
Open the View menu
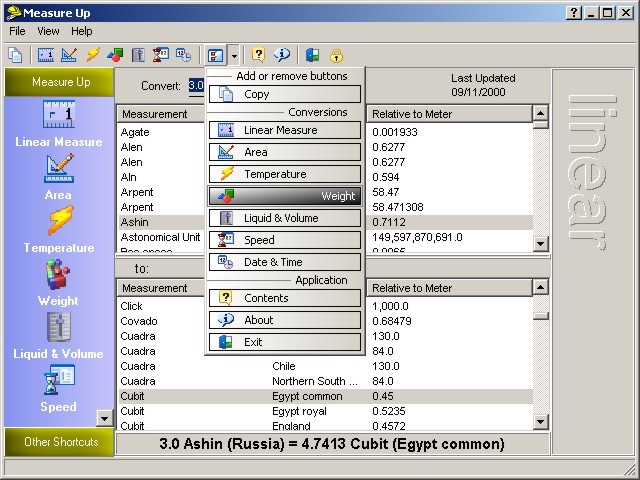click(x=48, y=31)
